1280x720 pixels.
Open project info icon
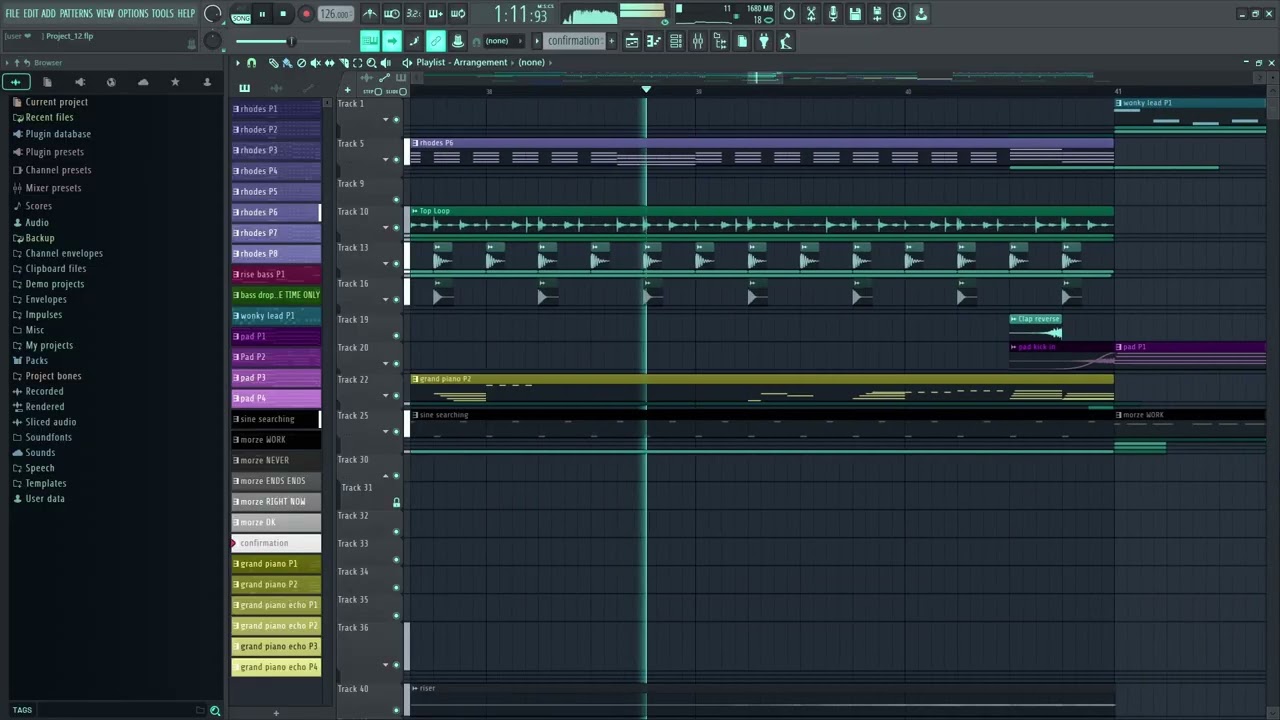[899, 14]
